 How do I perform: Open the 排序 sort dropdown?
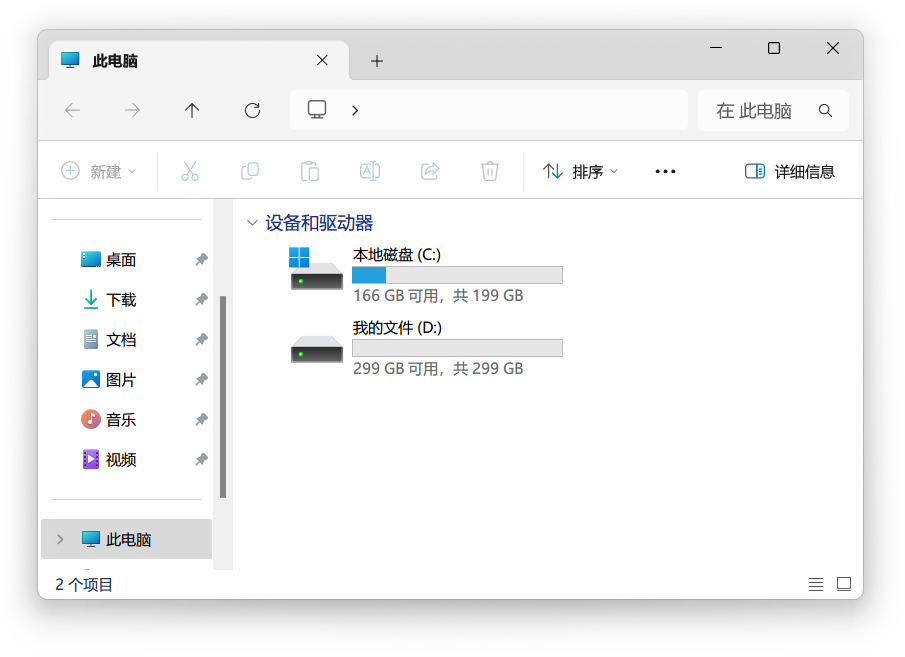[x=581, y=171]
